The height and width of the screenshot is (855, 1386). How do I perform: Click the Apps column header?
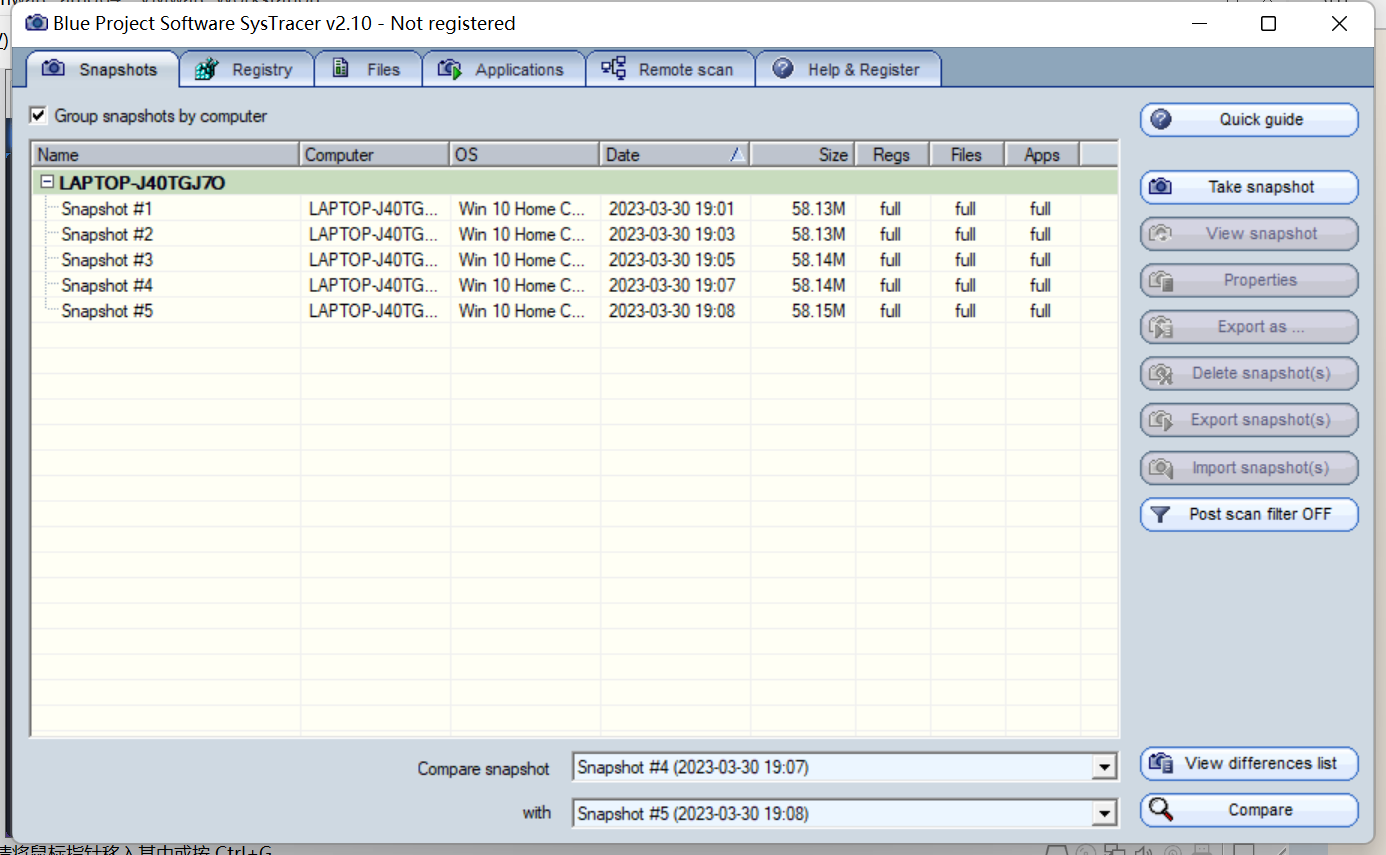point(1043,155)
